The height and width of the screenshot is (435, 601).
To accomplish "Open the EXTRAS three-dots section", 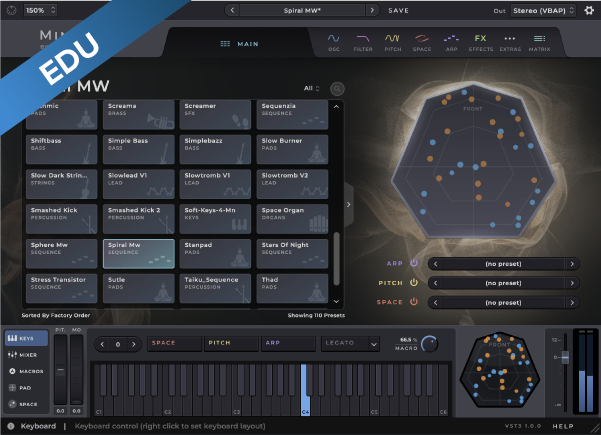I will 510,43.
